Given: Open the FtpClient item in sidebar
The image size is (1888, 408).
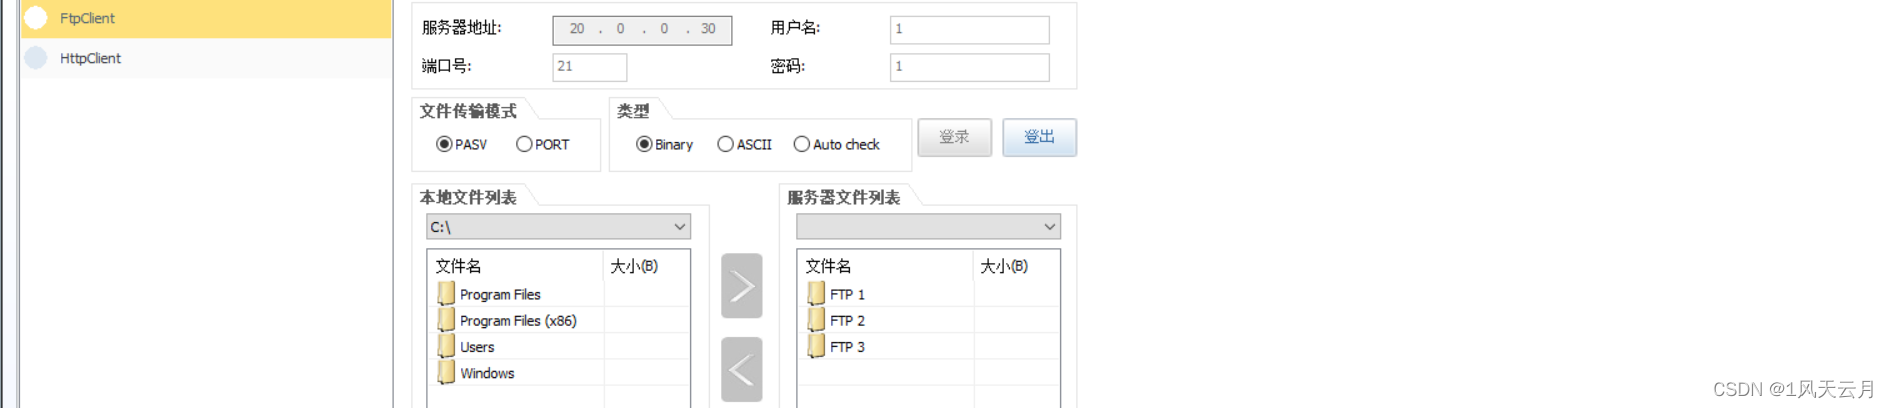Looking at the screenshot, I should tap(206, 18).
